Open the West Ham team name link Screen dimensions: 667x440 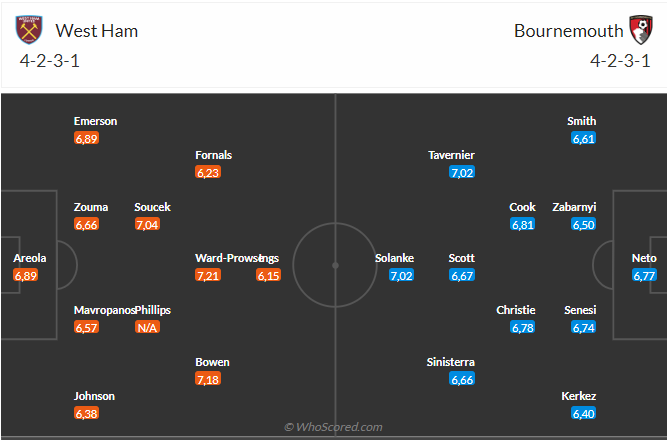pyautogui.click(x=97, y=31)
